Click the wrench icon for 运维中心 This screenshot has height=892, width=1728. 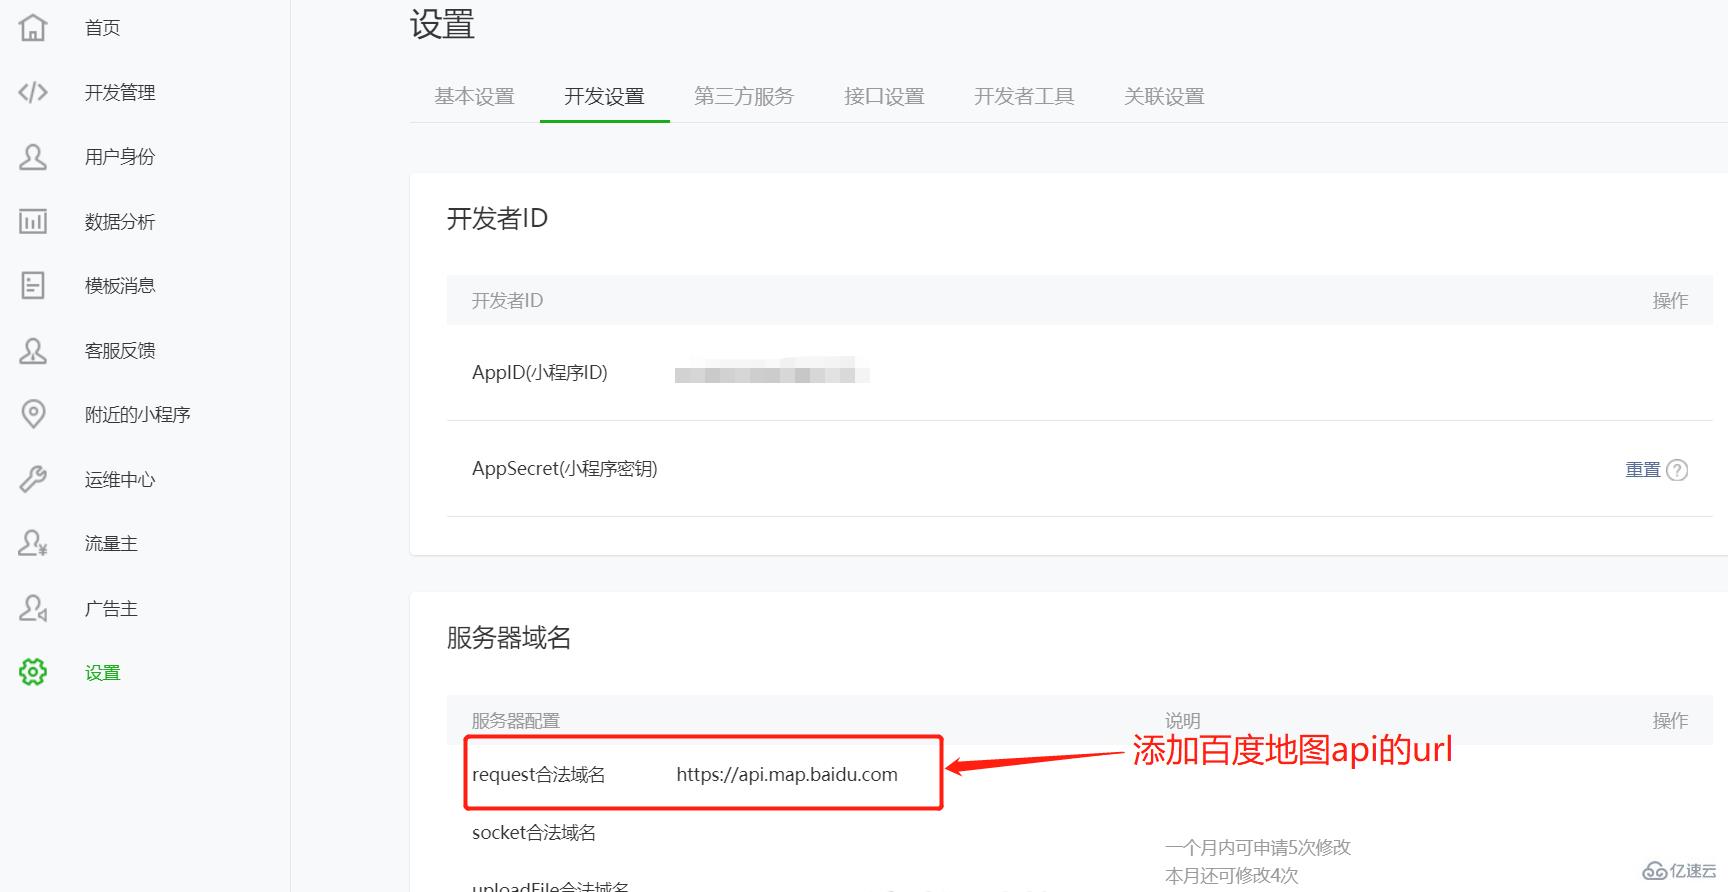coord(33,479)
